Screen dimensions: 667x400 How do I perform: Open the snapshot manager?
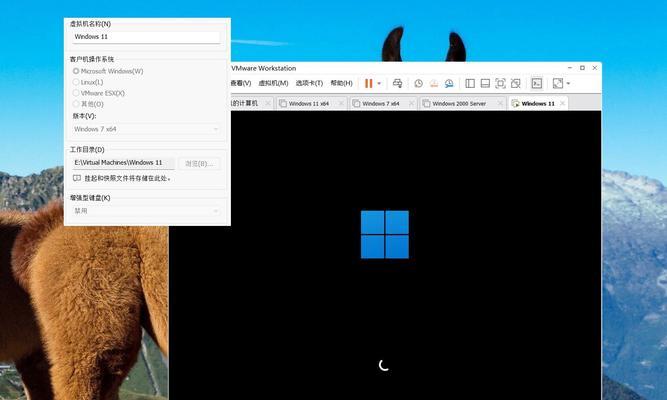click(x=449, y=83)
